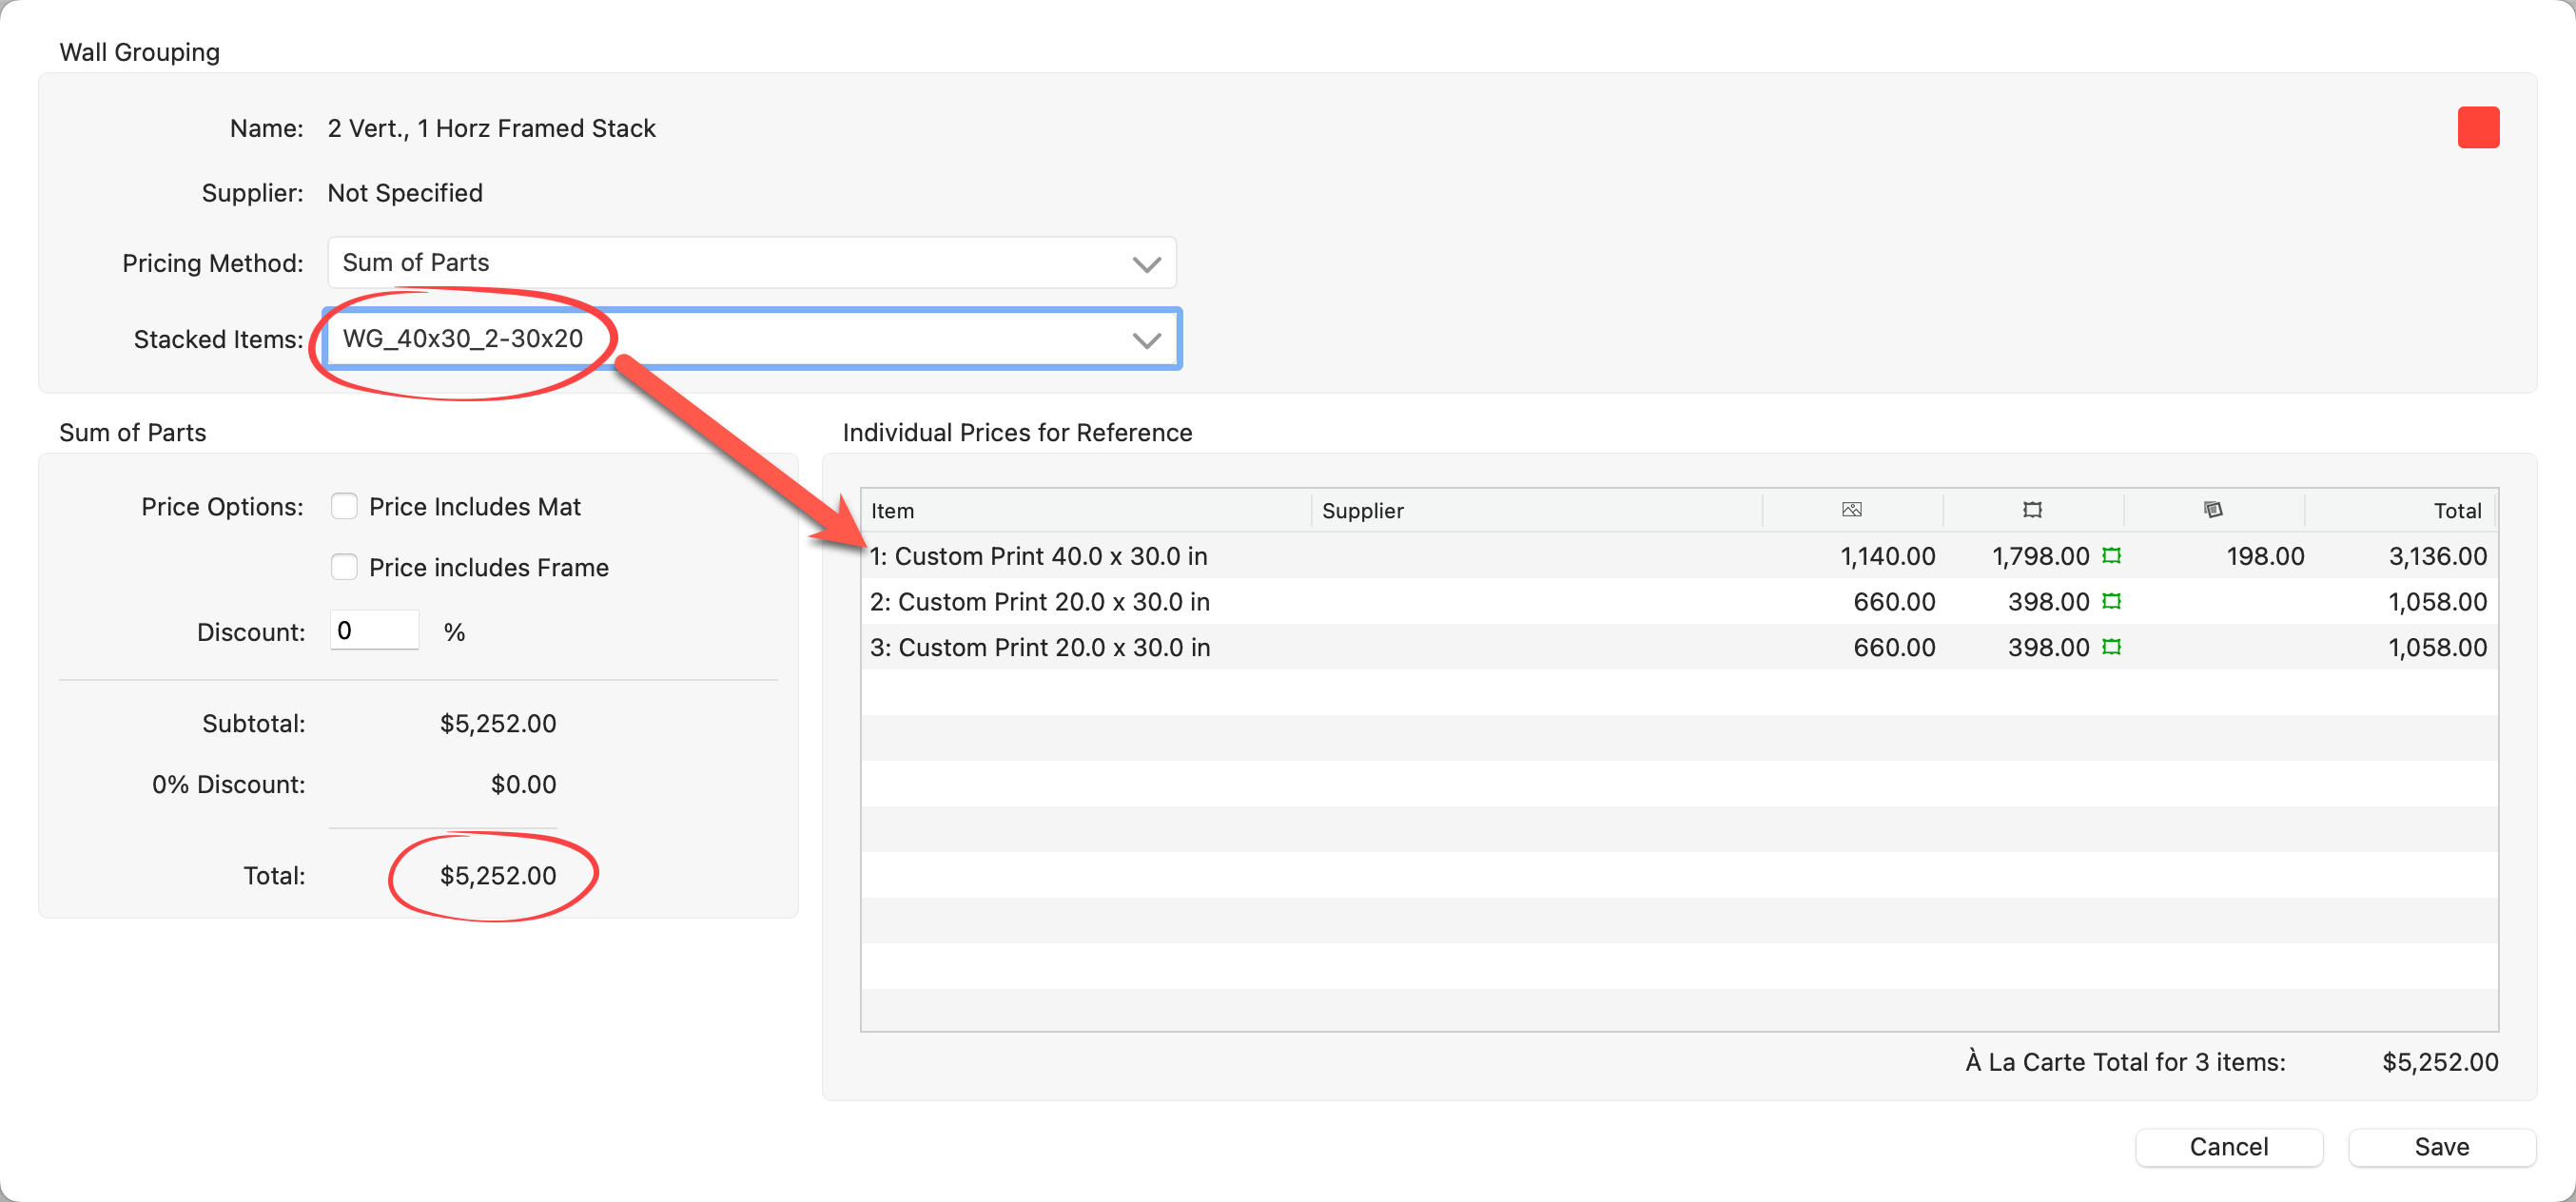Select row 3: Custom Print 20.0 x 30.0
Screen dimensions: 2576x1202
[x=1040, y=648]
